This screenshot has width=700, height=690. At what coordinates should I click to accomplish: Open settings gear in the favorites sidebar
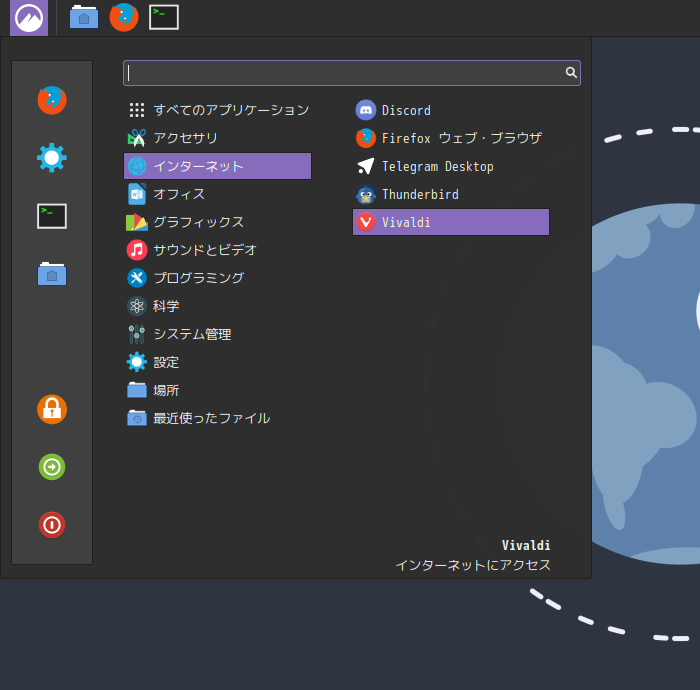click(52, 158)
